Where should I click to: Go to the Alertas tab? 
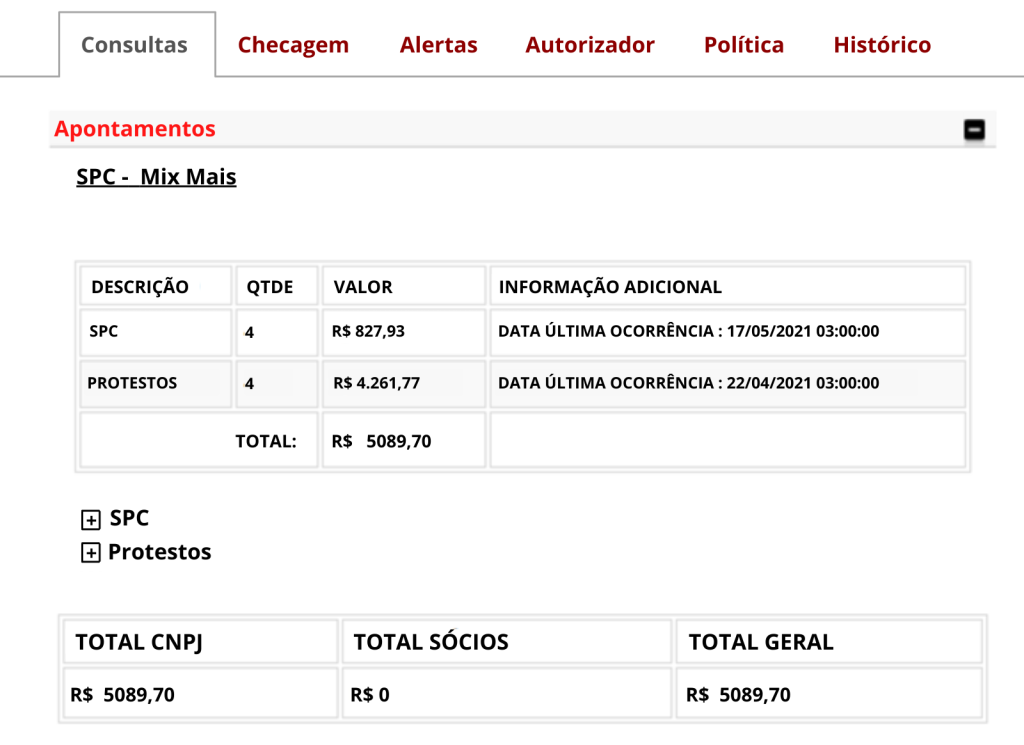(438, 45)
